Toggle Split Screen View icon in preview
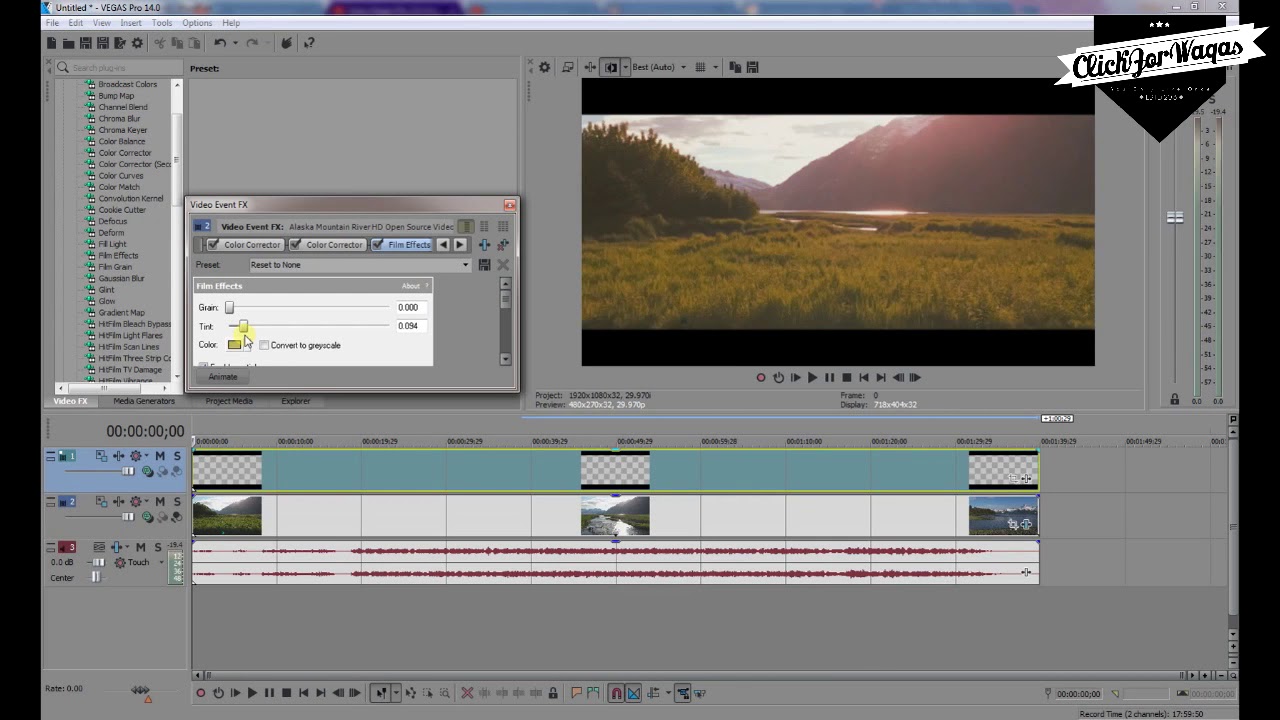 [611, 67]
